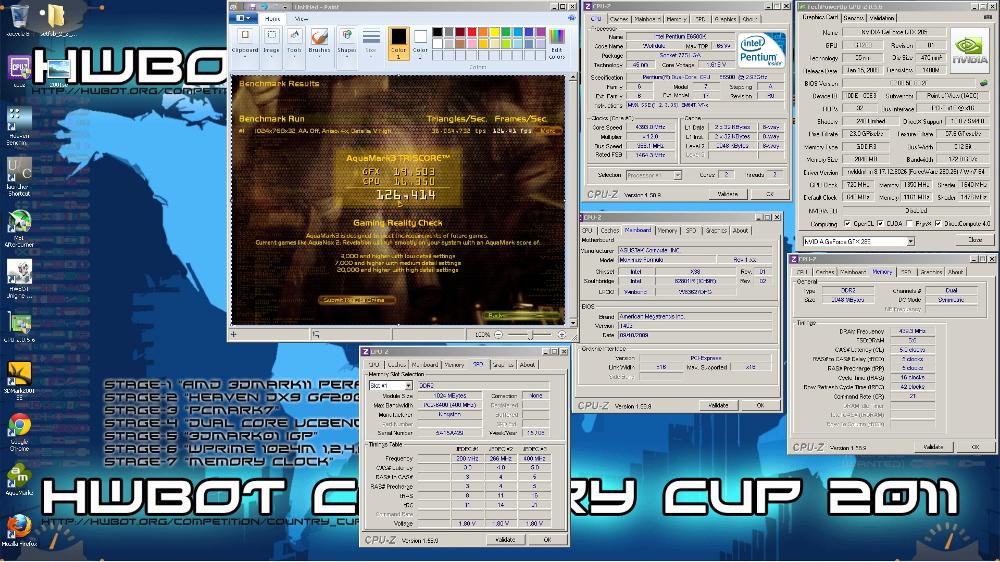Click the Size line thickness icon in Paint
The width and height of the screenshot is (1000, 562).
[x=371, y=37]
